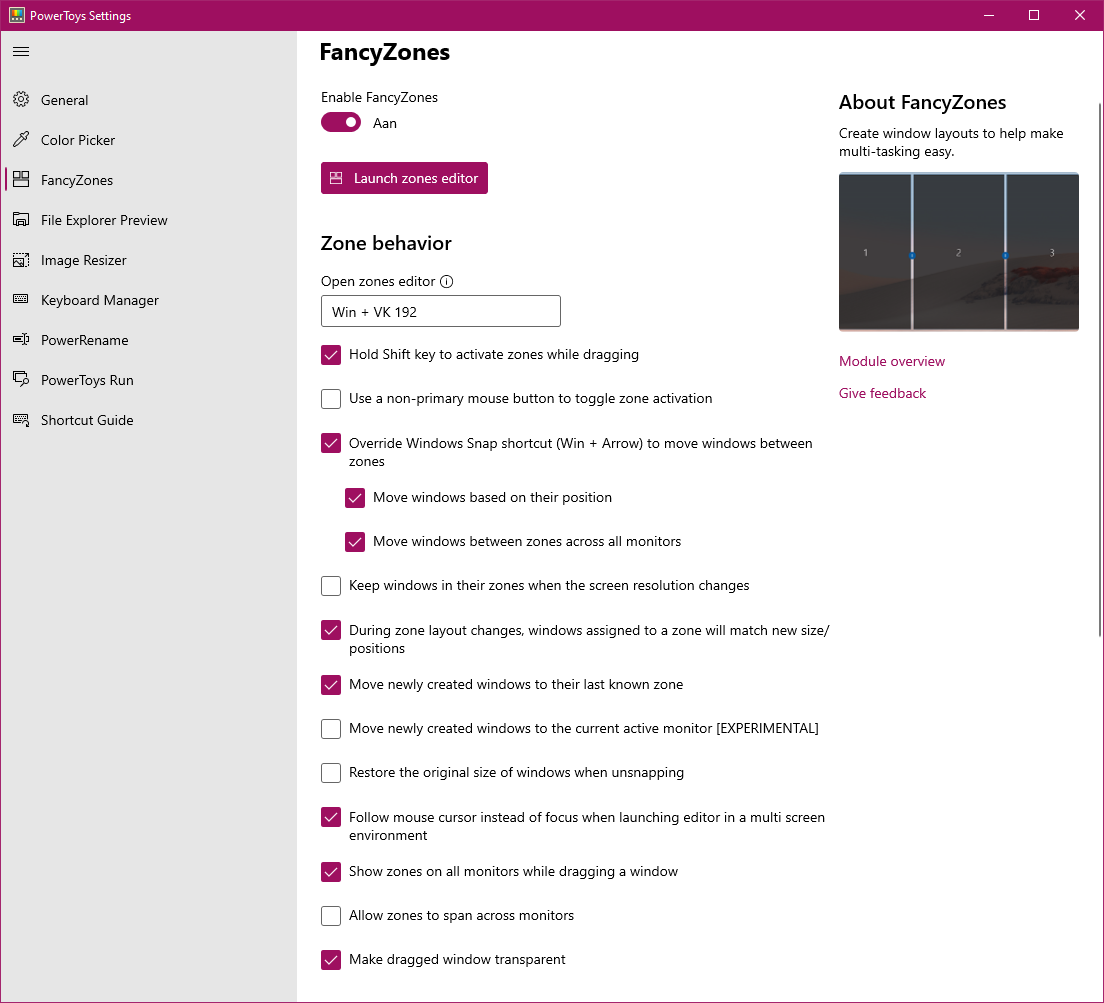This screenshot has height=1003, width=1104.
Task: Click the General gear icon
Action: pyautogui.click(x=21, y=99)
